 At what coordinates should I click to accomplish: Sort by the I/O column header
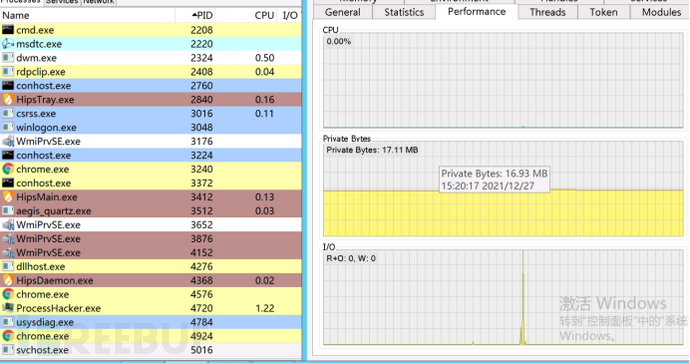(290, 15)
